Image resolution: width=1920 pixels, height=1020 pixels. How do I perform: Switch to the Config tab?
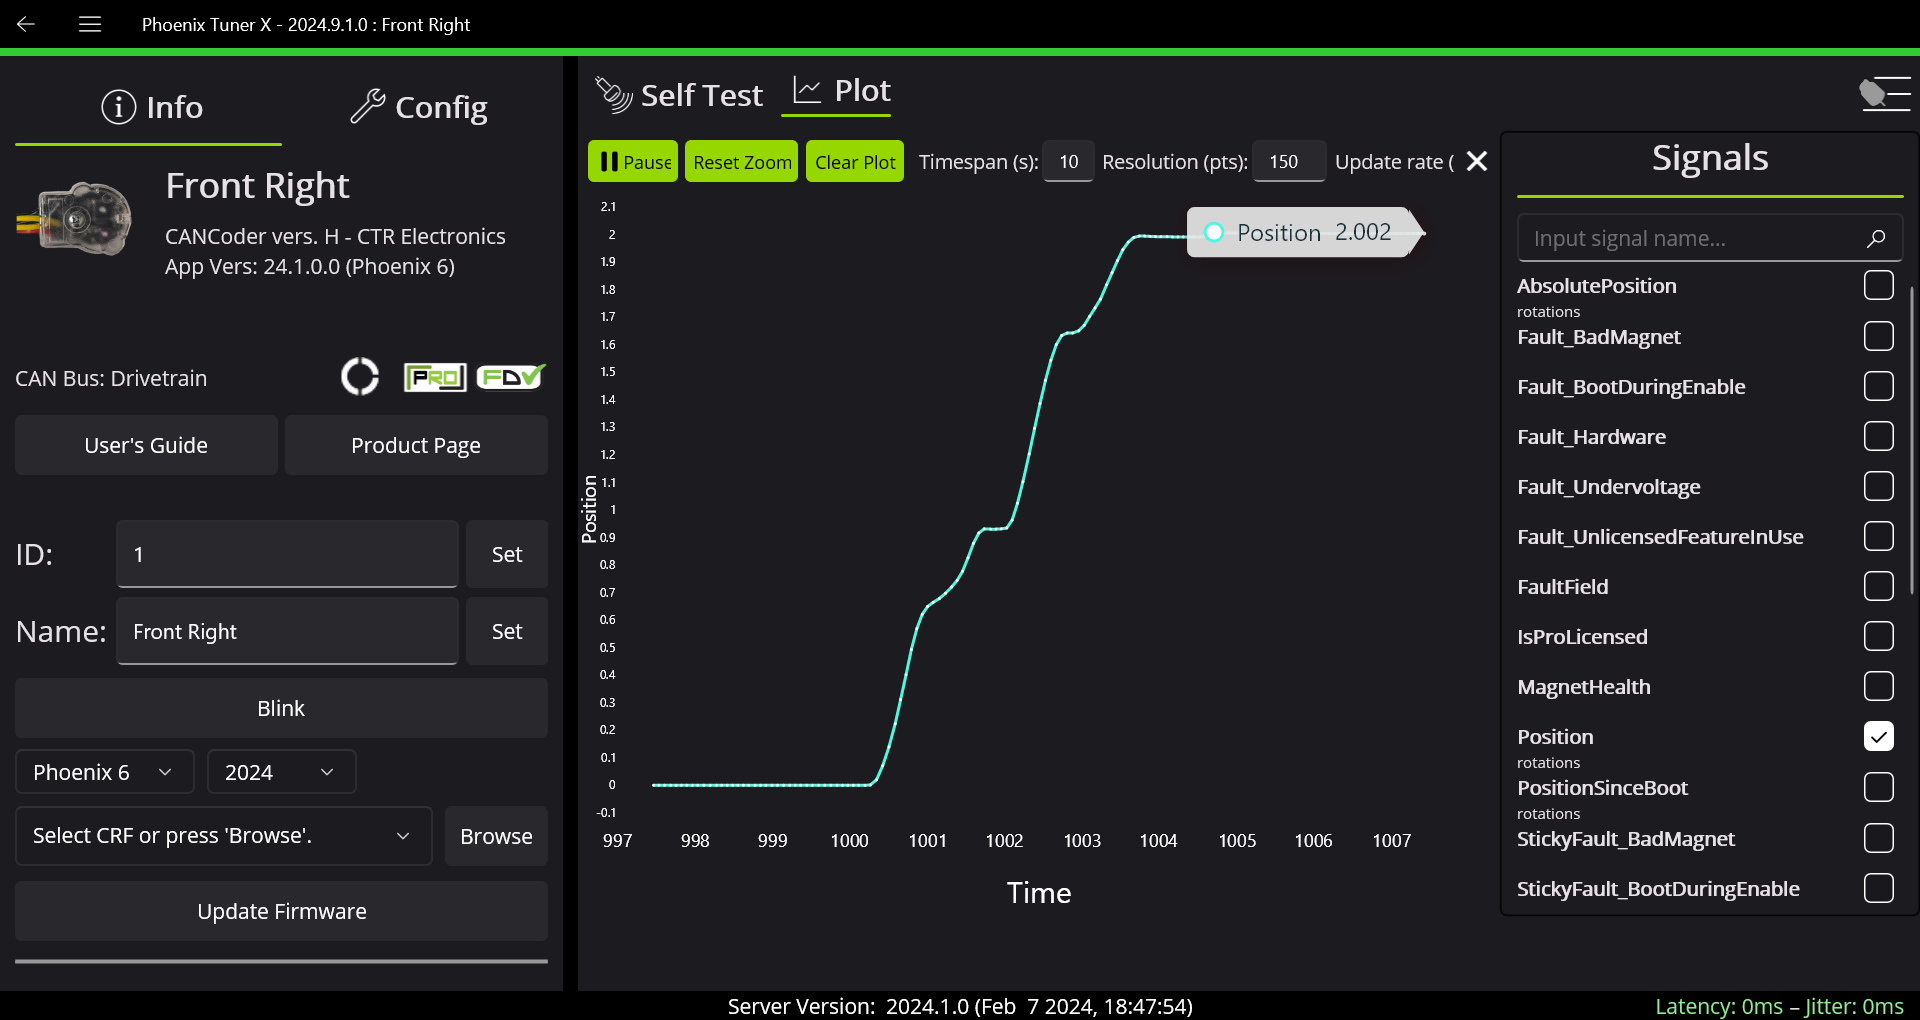[419, 107]
